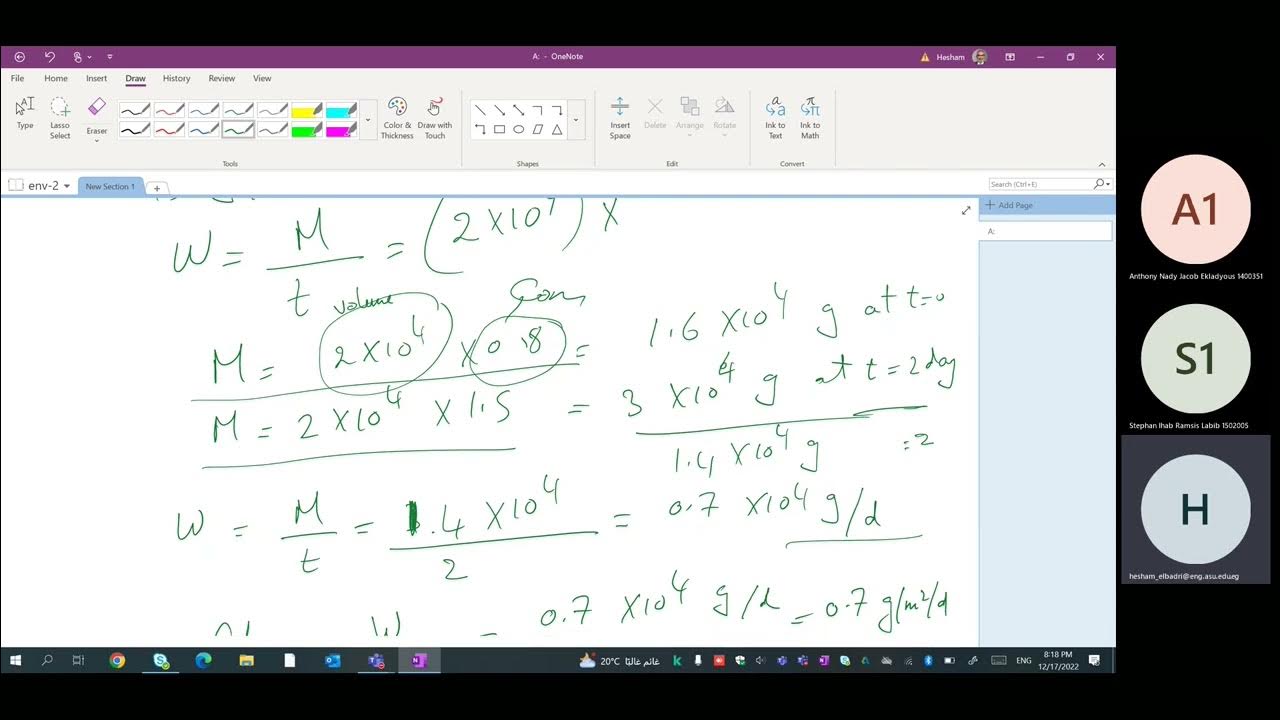This screenshot has width=1280, height=720.
Task: Open the search scope dropdown arrow
Action: pos(1108,185)
